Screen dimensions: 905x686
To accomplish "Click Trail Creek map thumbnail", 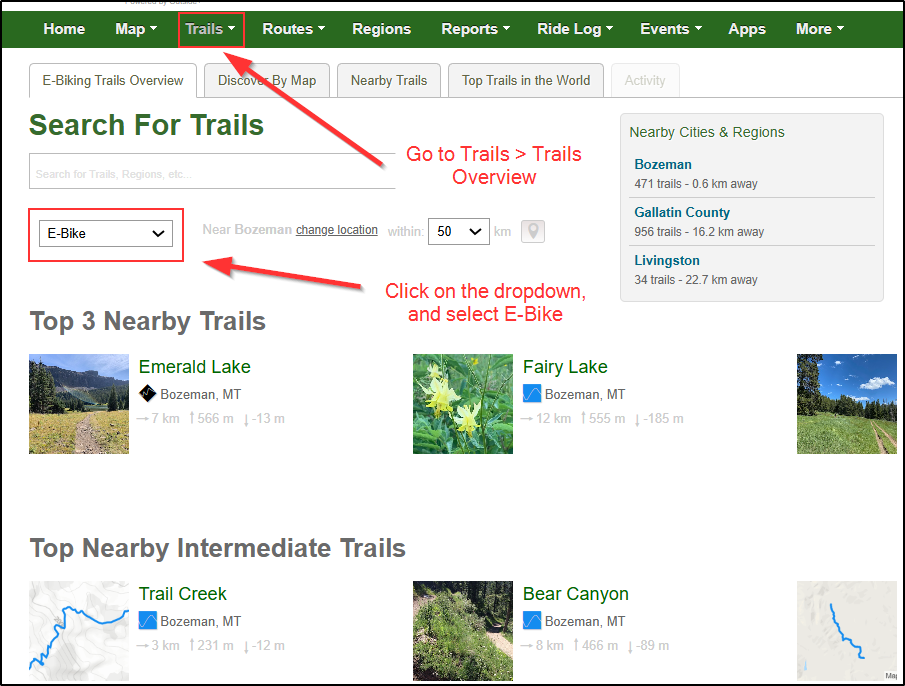I will pos(79,631).
